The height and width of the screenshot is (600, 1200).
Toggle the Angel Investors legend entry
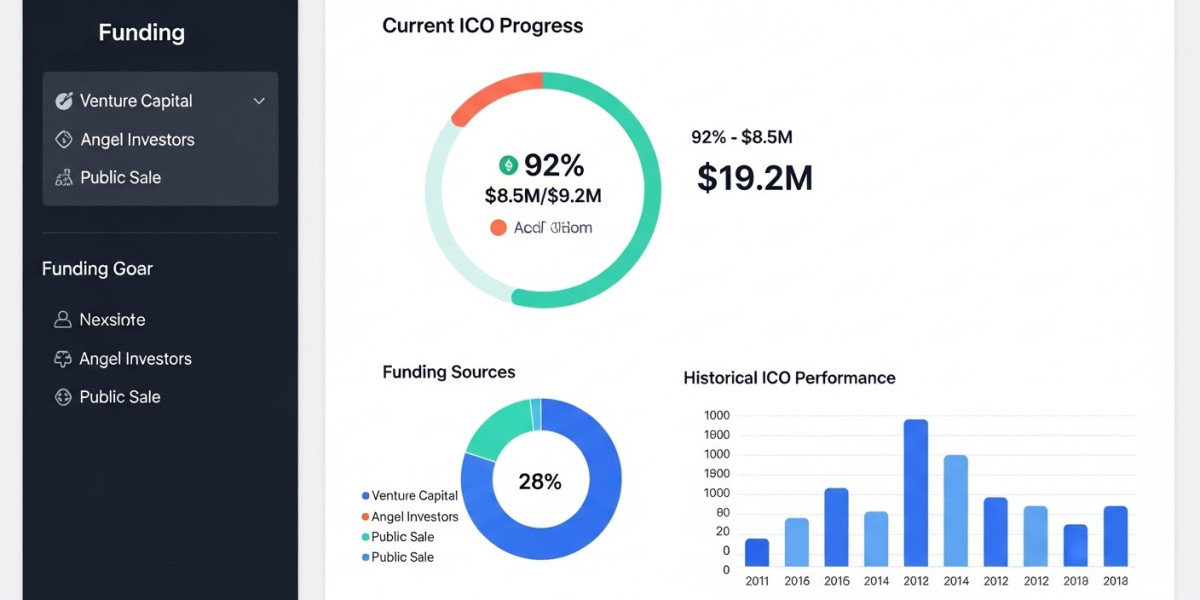pyautogui.click(x=409, y=517)
